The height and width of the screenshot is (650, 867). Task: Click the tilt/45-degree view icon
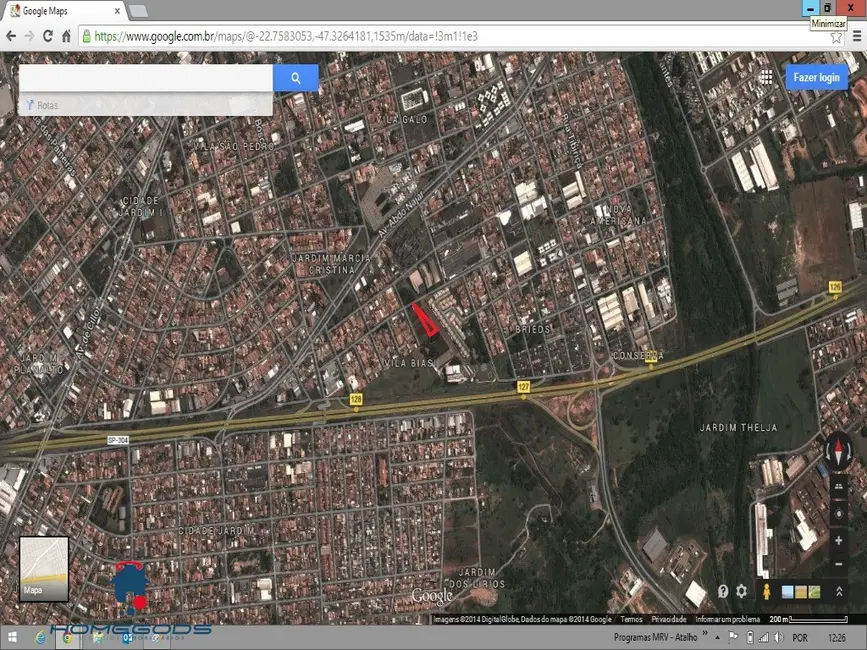837,486
